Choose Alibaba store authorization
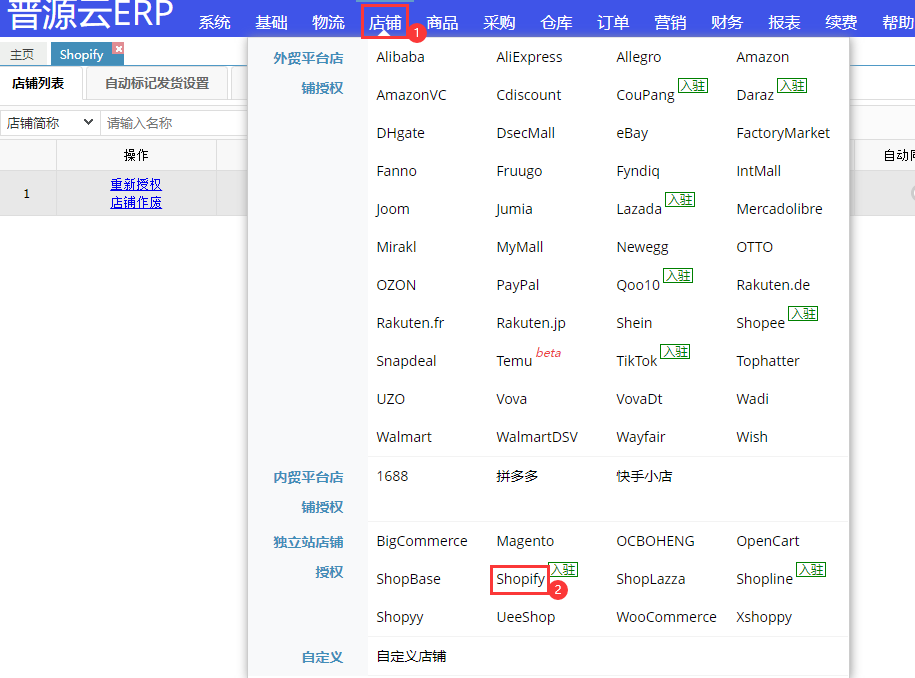This screenshot has width=915, height=678. click(400, 57)
